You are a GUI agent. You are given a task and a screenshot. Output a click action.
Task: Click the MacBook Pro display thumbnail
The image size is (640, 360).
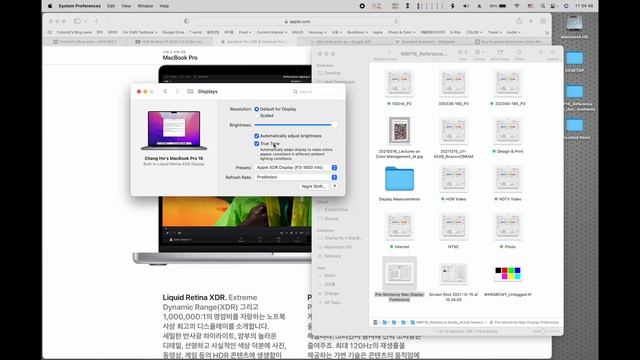tap(174, 130)
